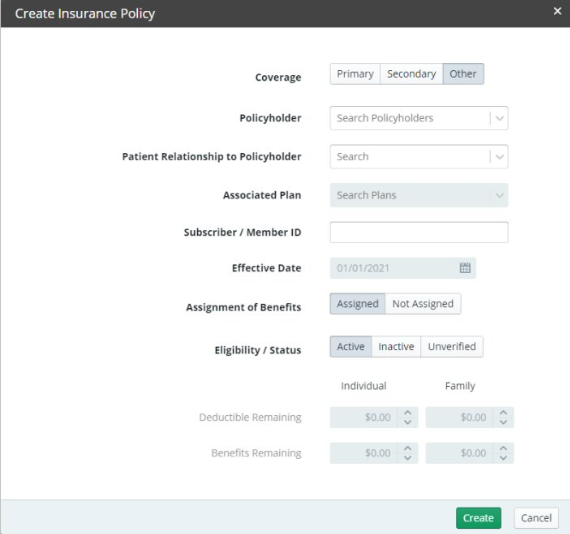Screen dimensions: 570x534
Task: Expand the Search Policyholders dropdown arrow
Action: point(499,118)
